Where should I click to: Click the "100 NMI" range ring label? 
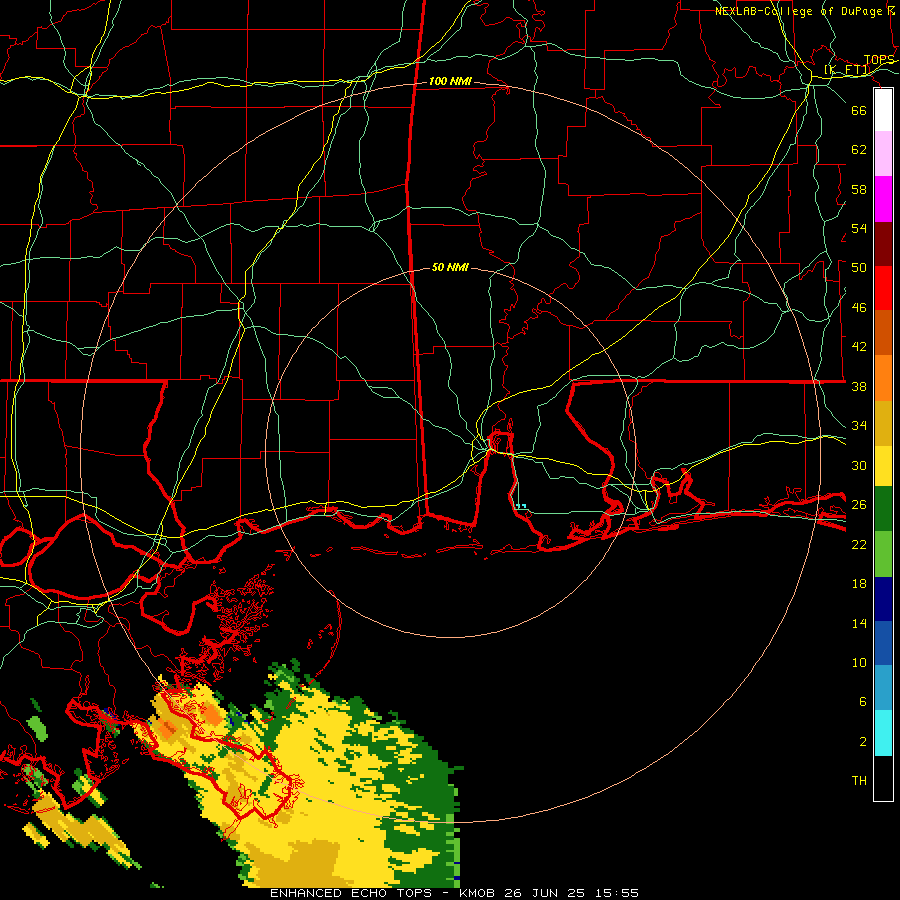[450, 82]
